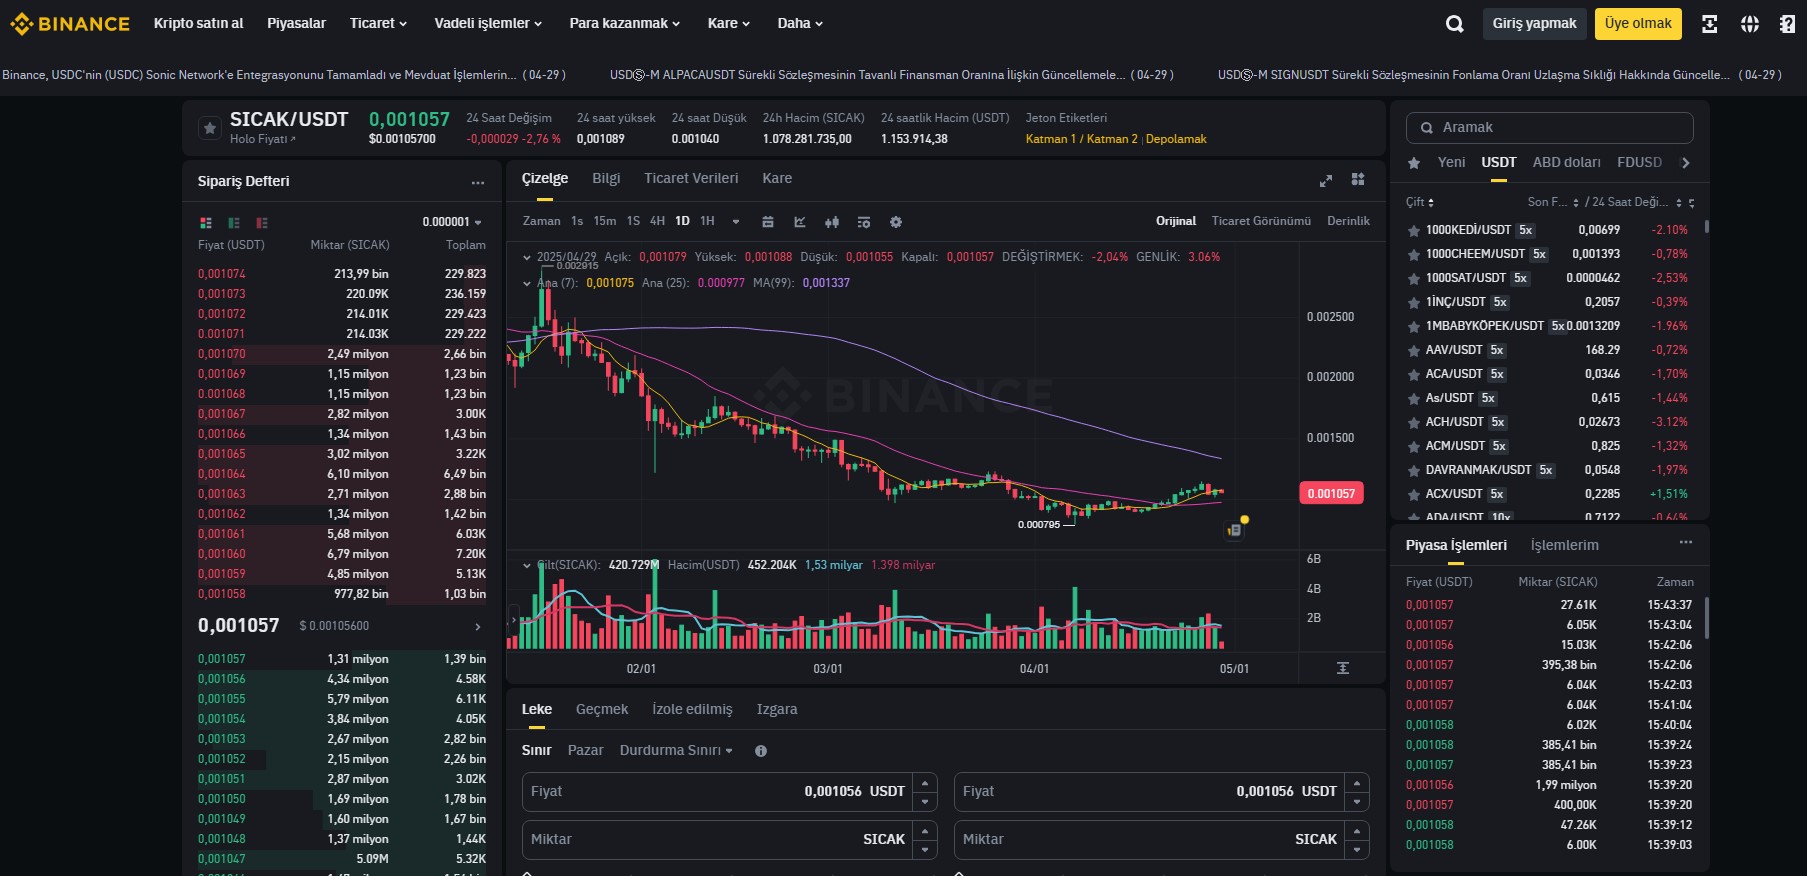
Task: Expand the Daha header menu
Action: 800,23
